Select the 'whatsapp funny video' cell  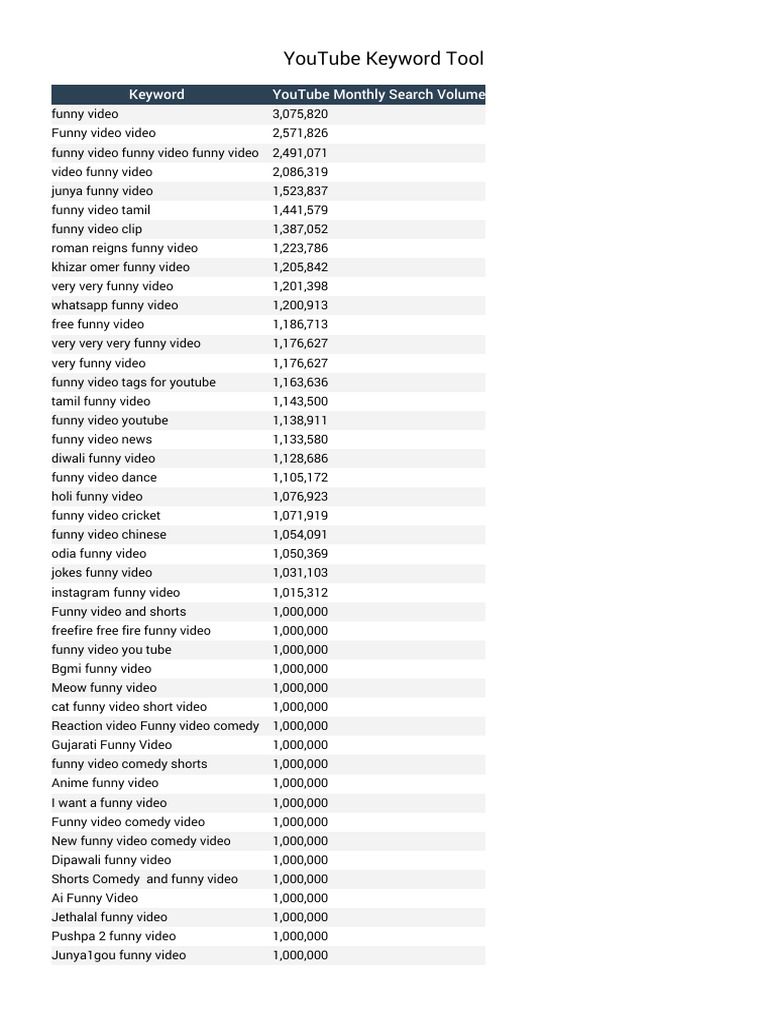pos(115,305)
